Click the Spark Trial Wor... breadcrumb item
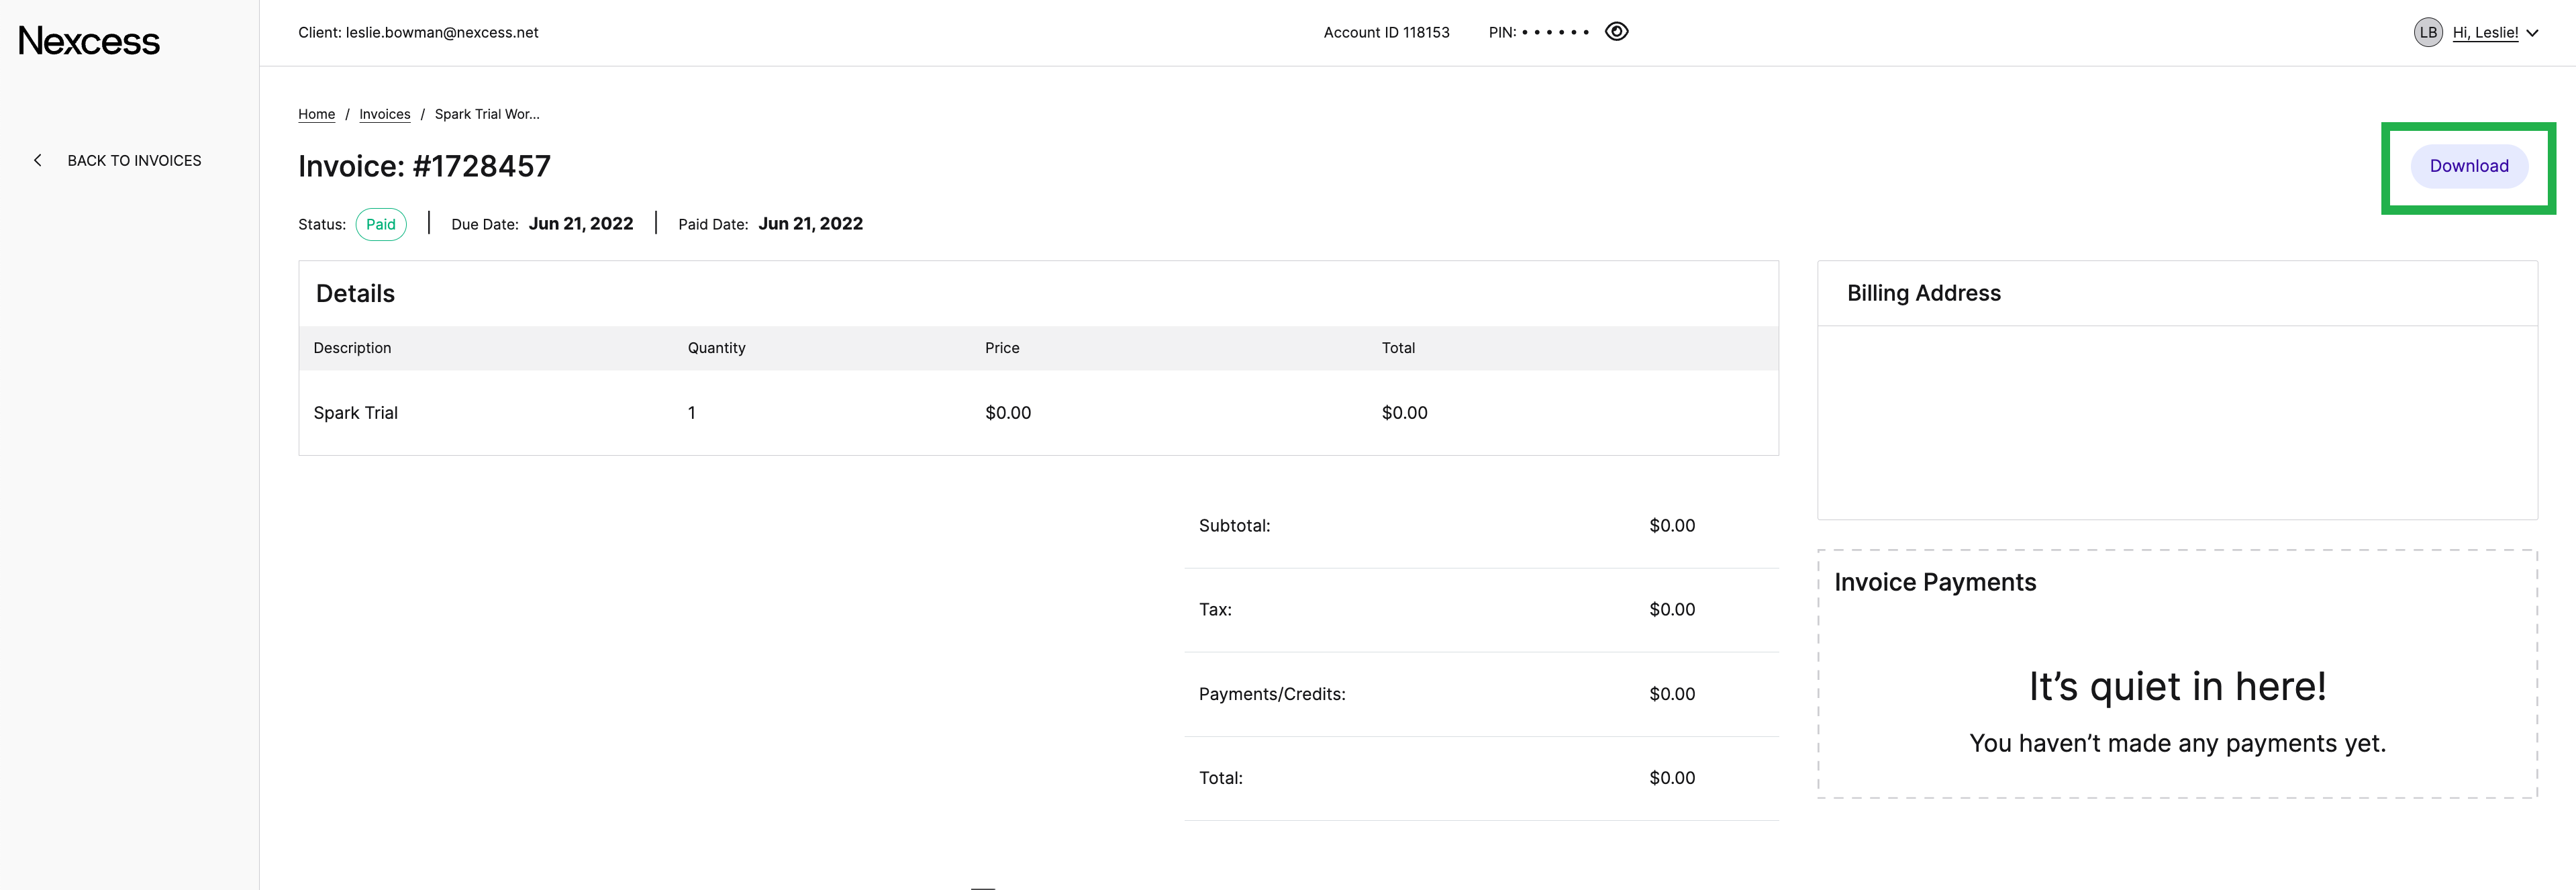The width and height of the screenshot is (2576, 890). point(486,114)
